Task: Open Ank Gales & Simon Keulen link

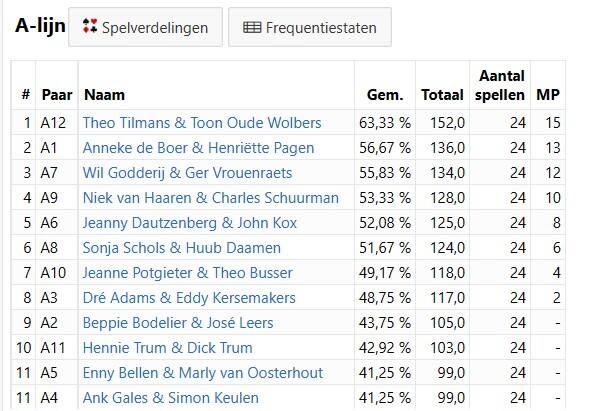Action: (x=171, y=398)
